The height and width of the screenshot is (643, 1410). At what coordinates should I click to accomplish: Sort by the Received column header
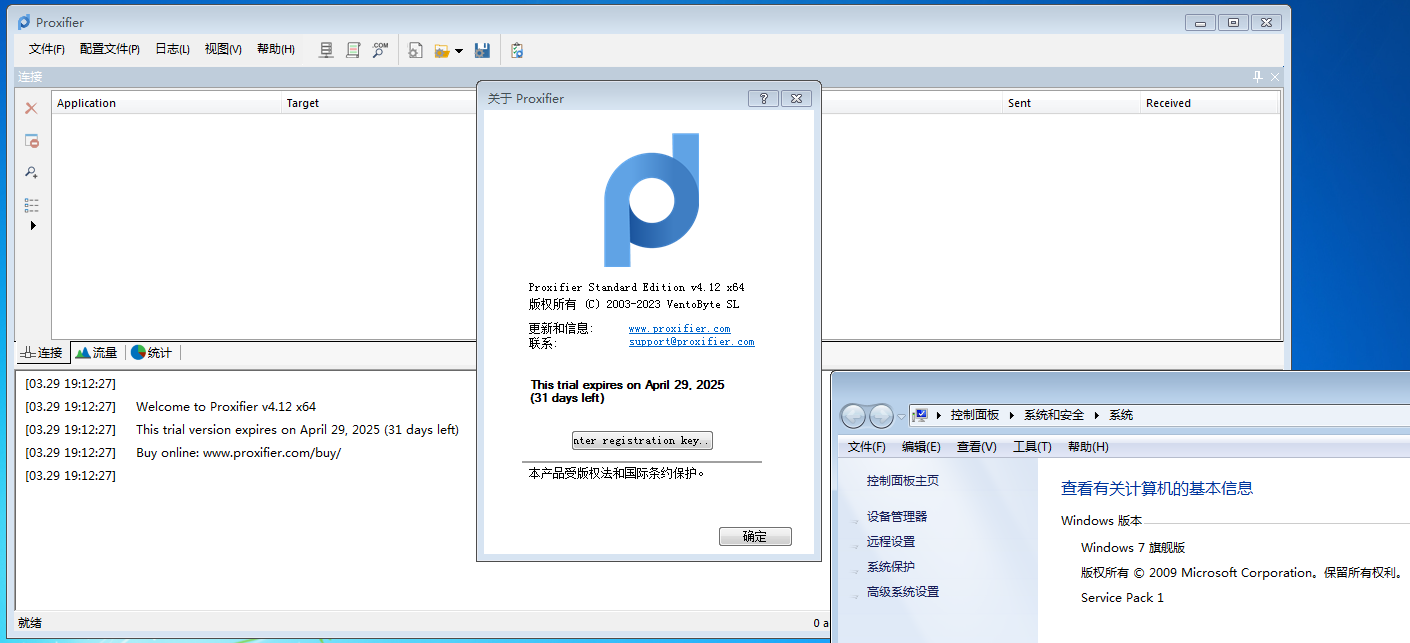point(1210,103)
